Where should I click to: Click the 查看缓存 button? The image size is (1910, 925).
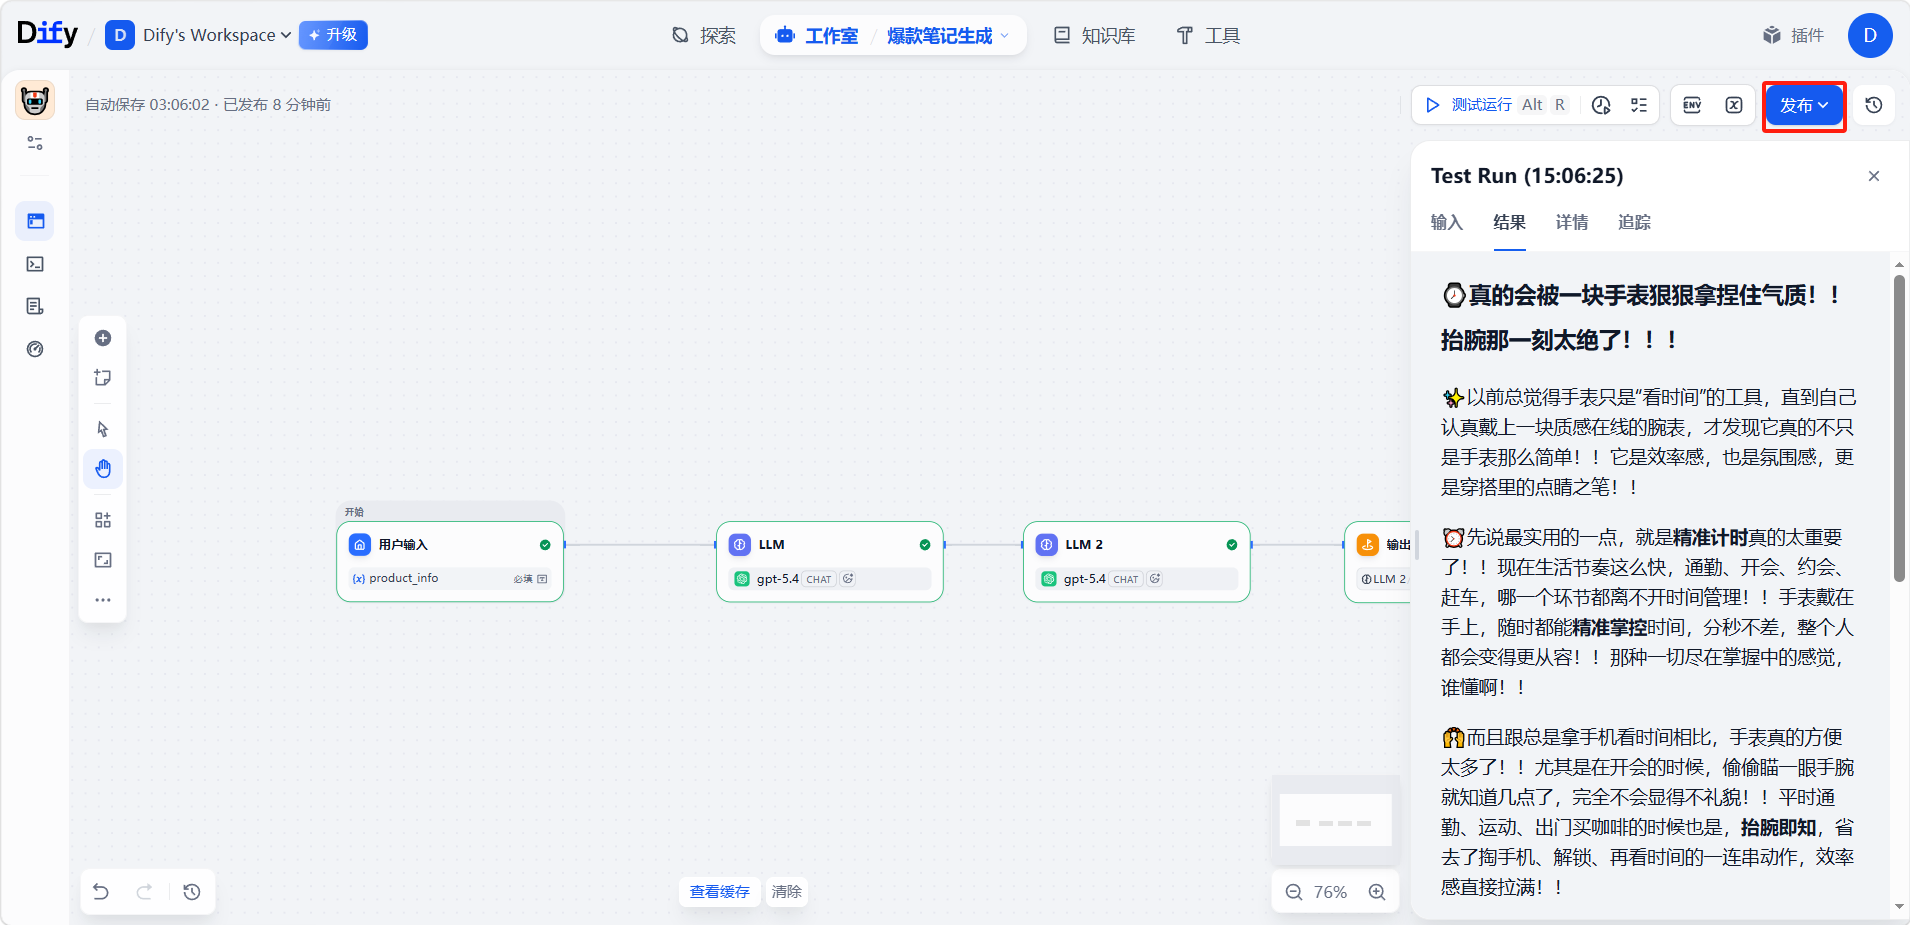tap(719, 892)
